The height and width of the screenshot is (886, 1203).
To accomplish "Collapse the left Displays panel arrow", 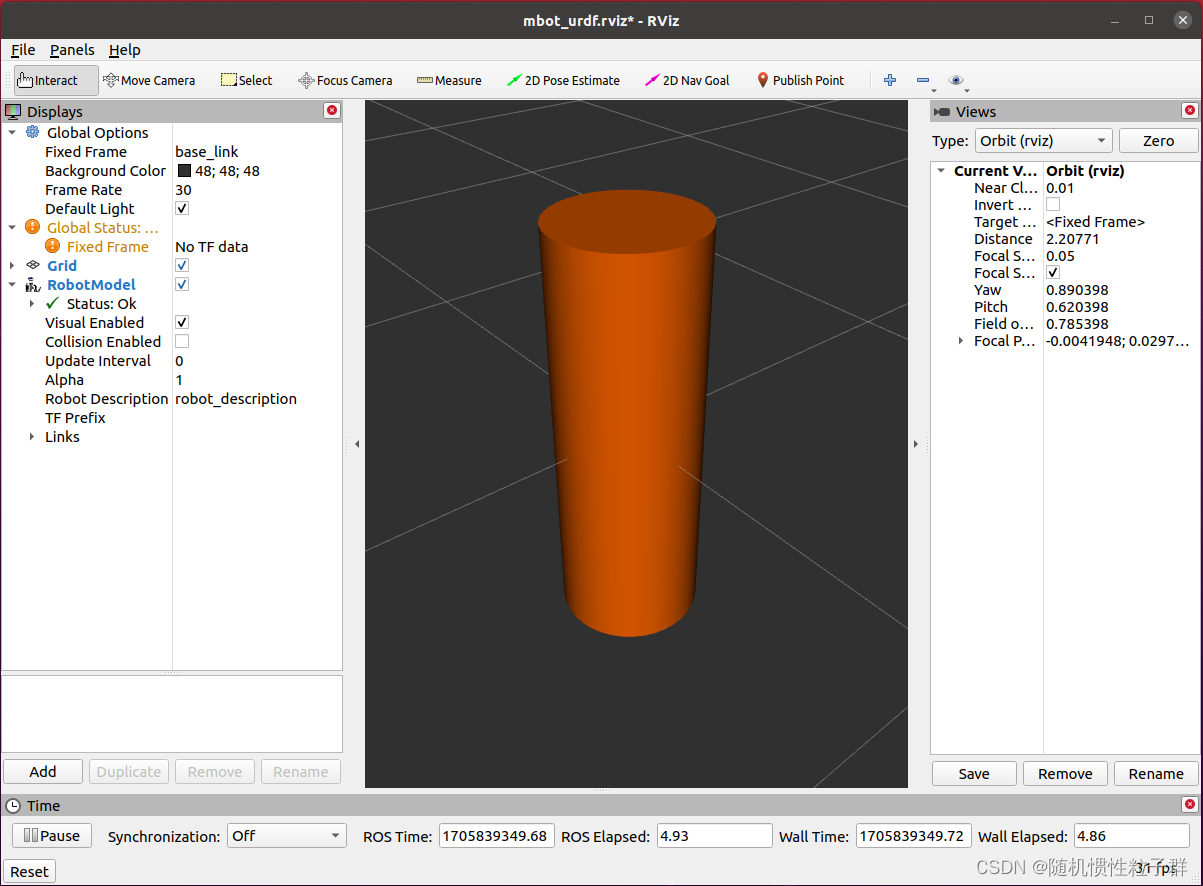I will pos(357,444).
